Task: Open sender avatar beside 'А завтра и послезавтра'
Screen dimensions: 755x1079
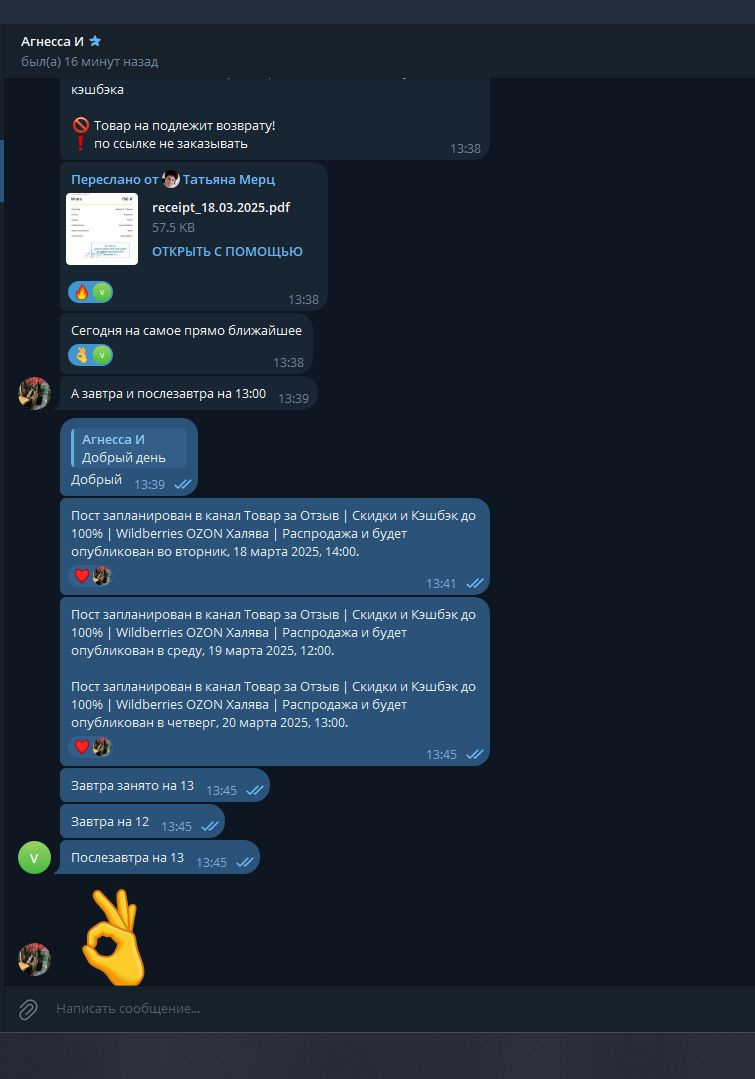Action: (34, 394)
